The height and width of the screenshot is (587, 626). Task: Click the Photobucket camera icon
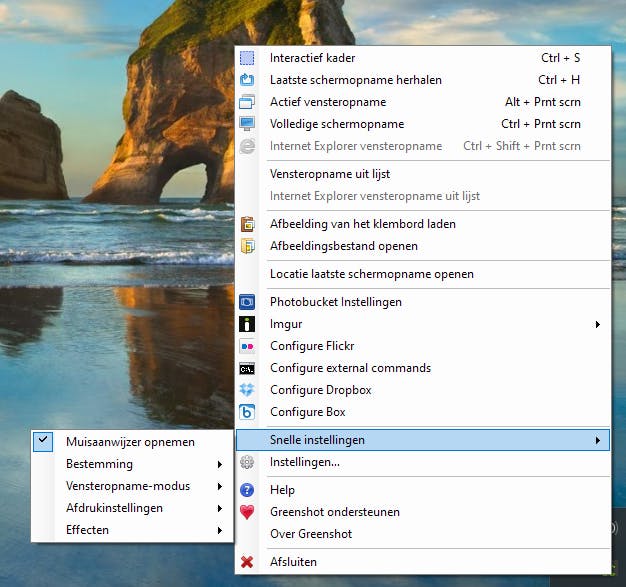click(x=247, y=302)
